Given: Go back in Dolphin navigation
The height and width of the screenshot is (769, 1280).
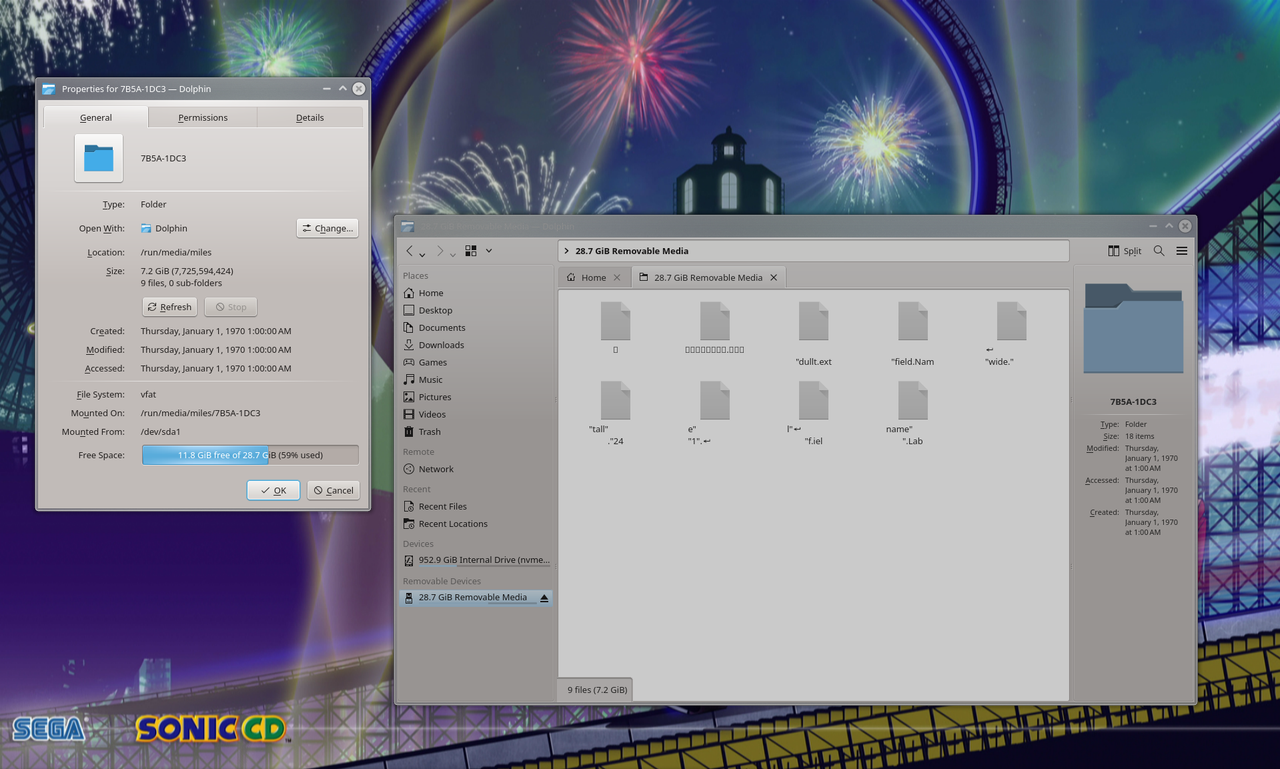Looking at the screenshot, I should 409,251.
